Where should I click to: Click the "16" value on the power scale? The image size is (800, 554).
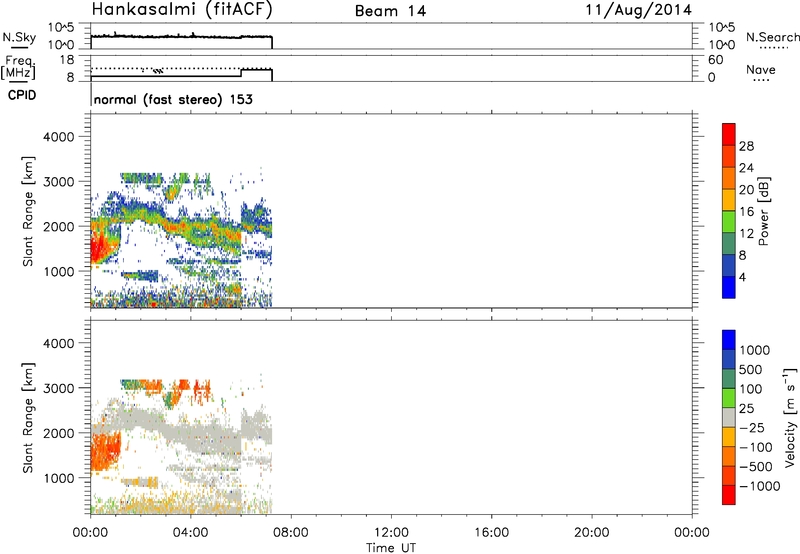tap(746, 212)
